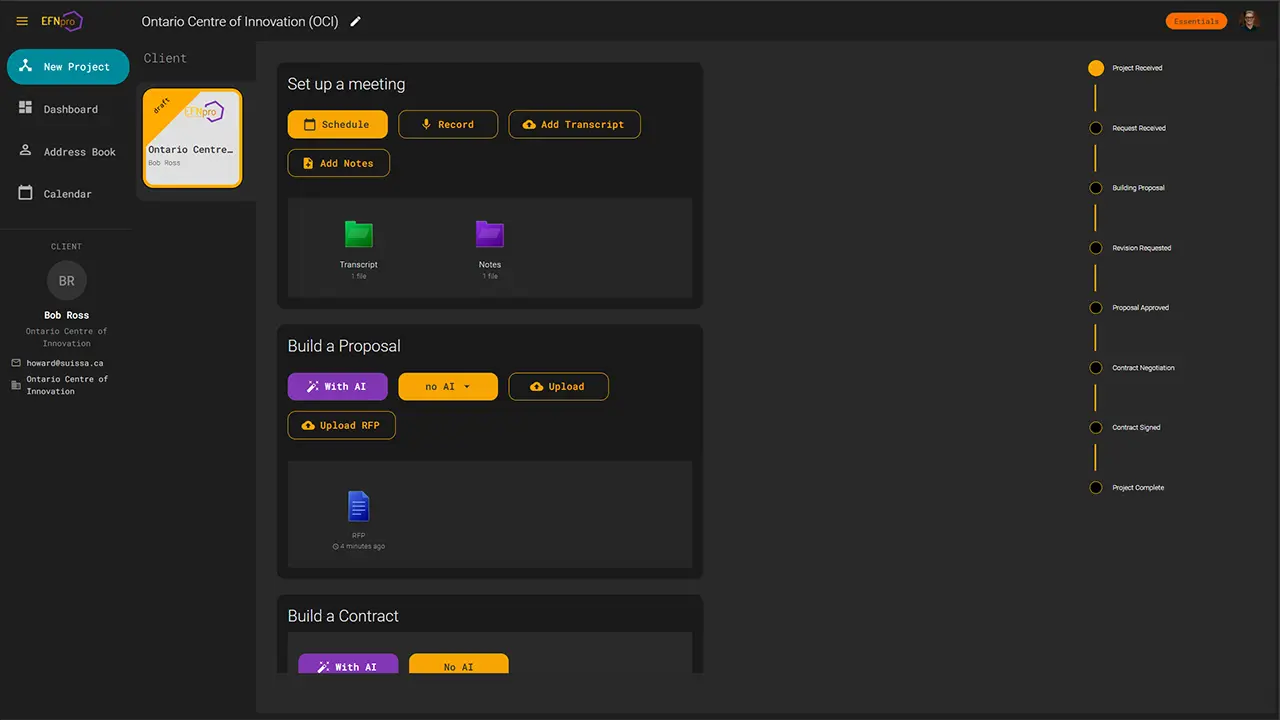1280x720 pixels.
Task: Click Upload RFP button
Action: pos(341,426)
